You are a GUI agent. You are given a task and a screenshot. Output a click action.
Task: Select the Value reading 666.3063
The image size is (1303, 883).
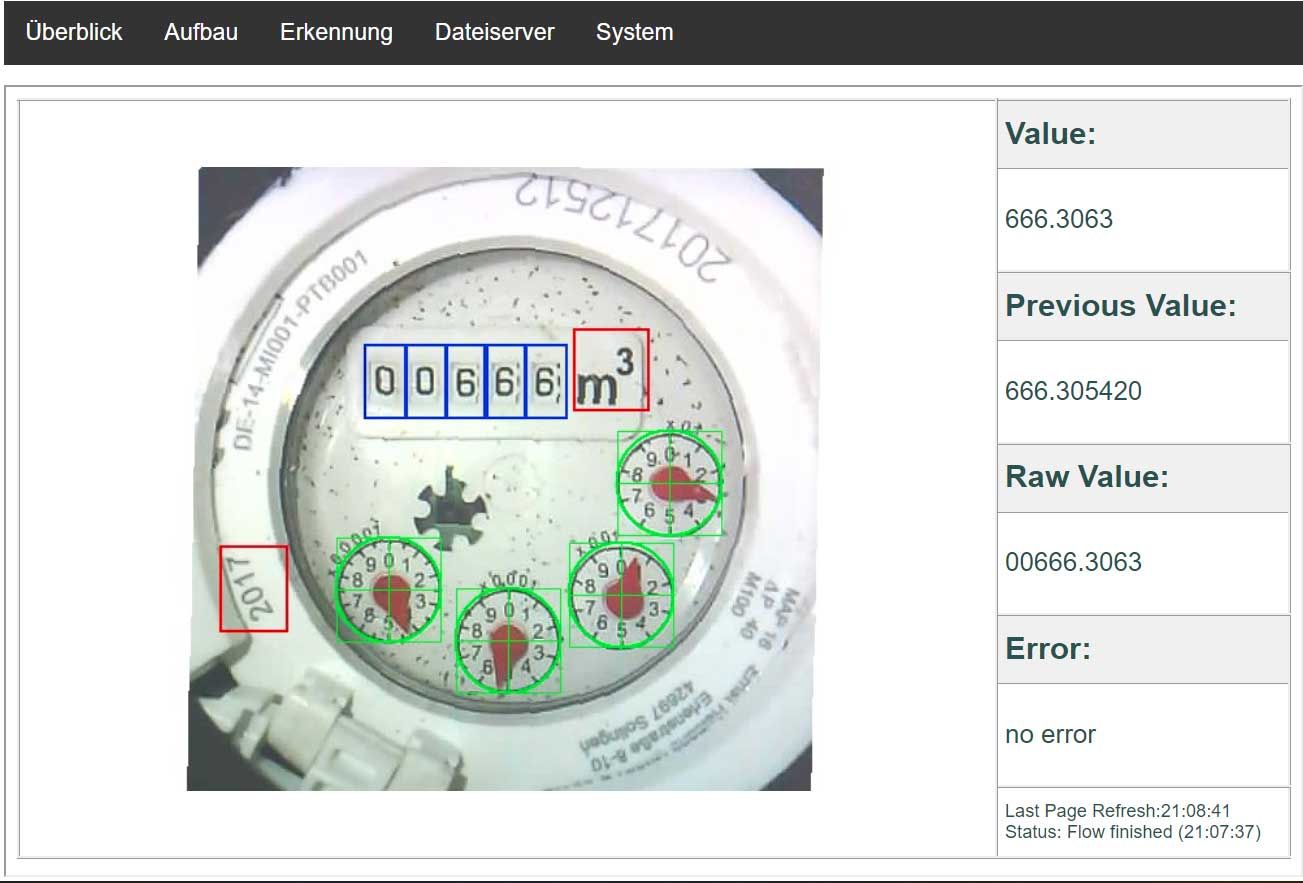pyautogui.click(x=1059, y=219)
